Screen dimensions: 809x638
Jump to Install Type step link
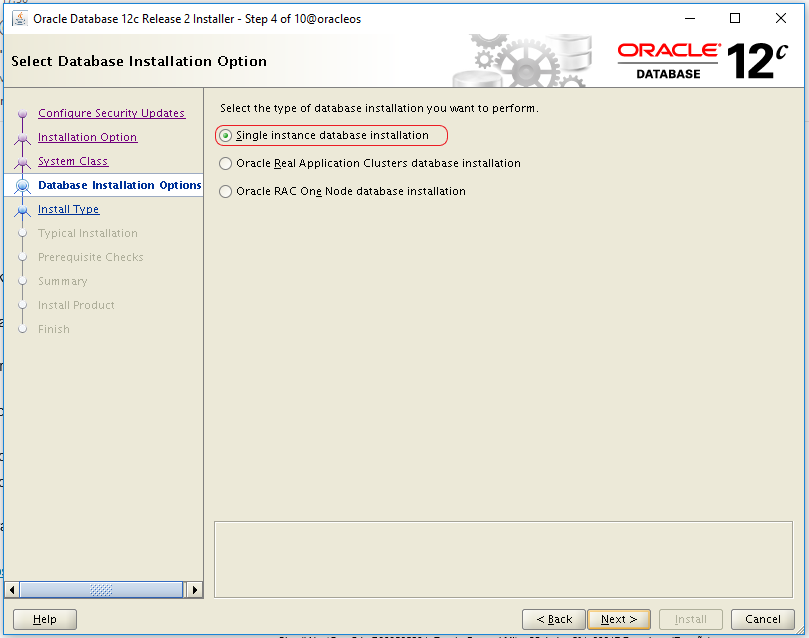tap(68, 209)
